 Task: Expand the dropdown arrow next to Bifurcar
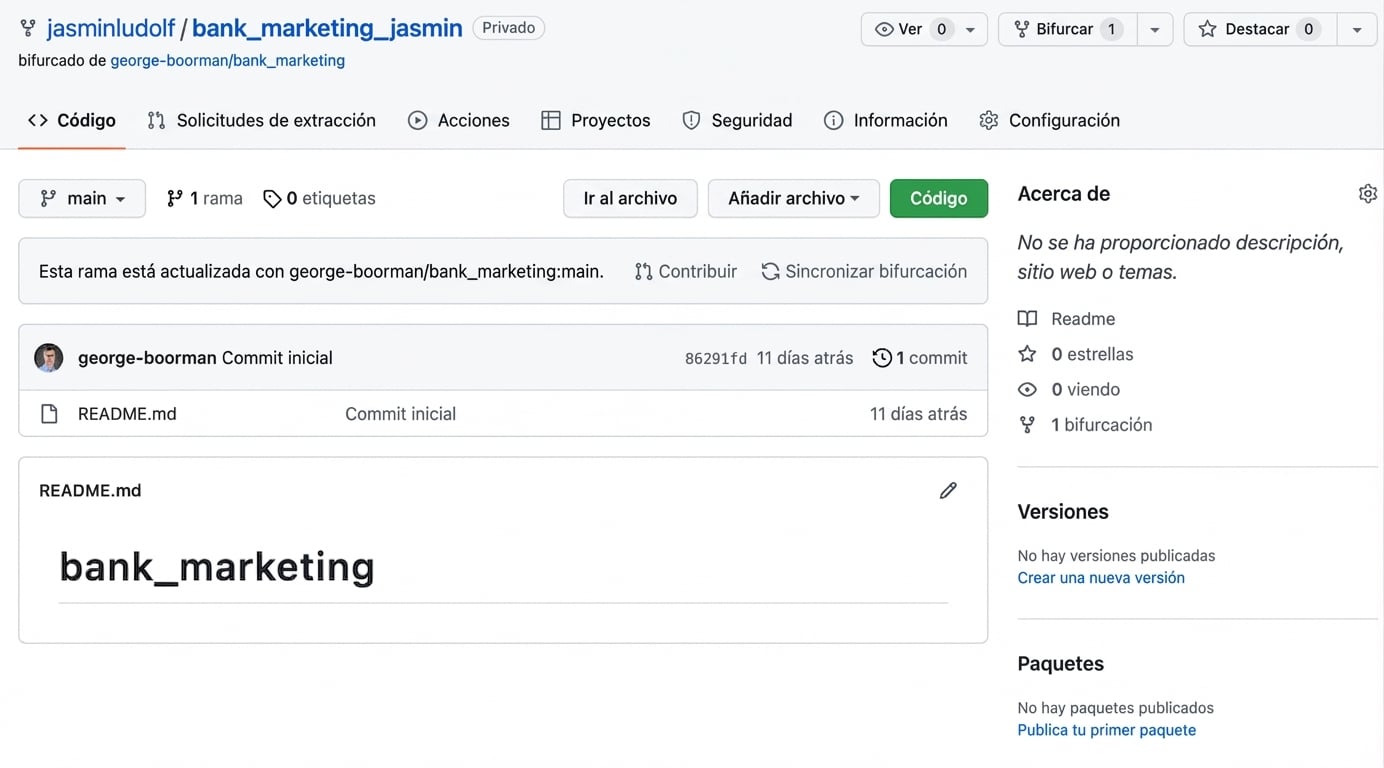[1155, 29]
